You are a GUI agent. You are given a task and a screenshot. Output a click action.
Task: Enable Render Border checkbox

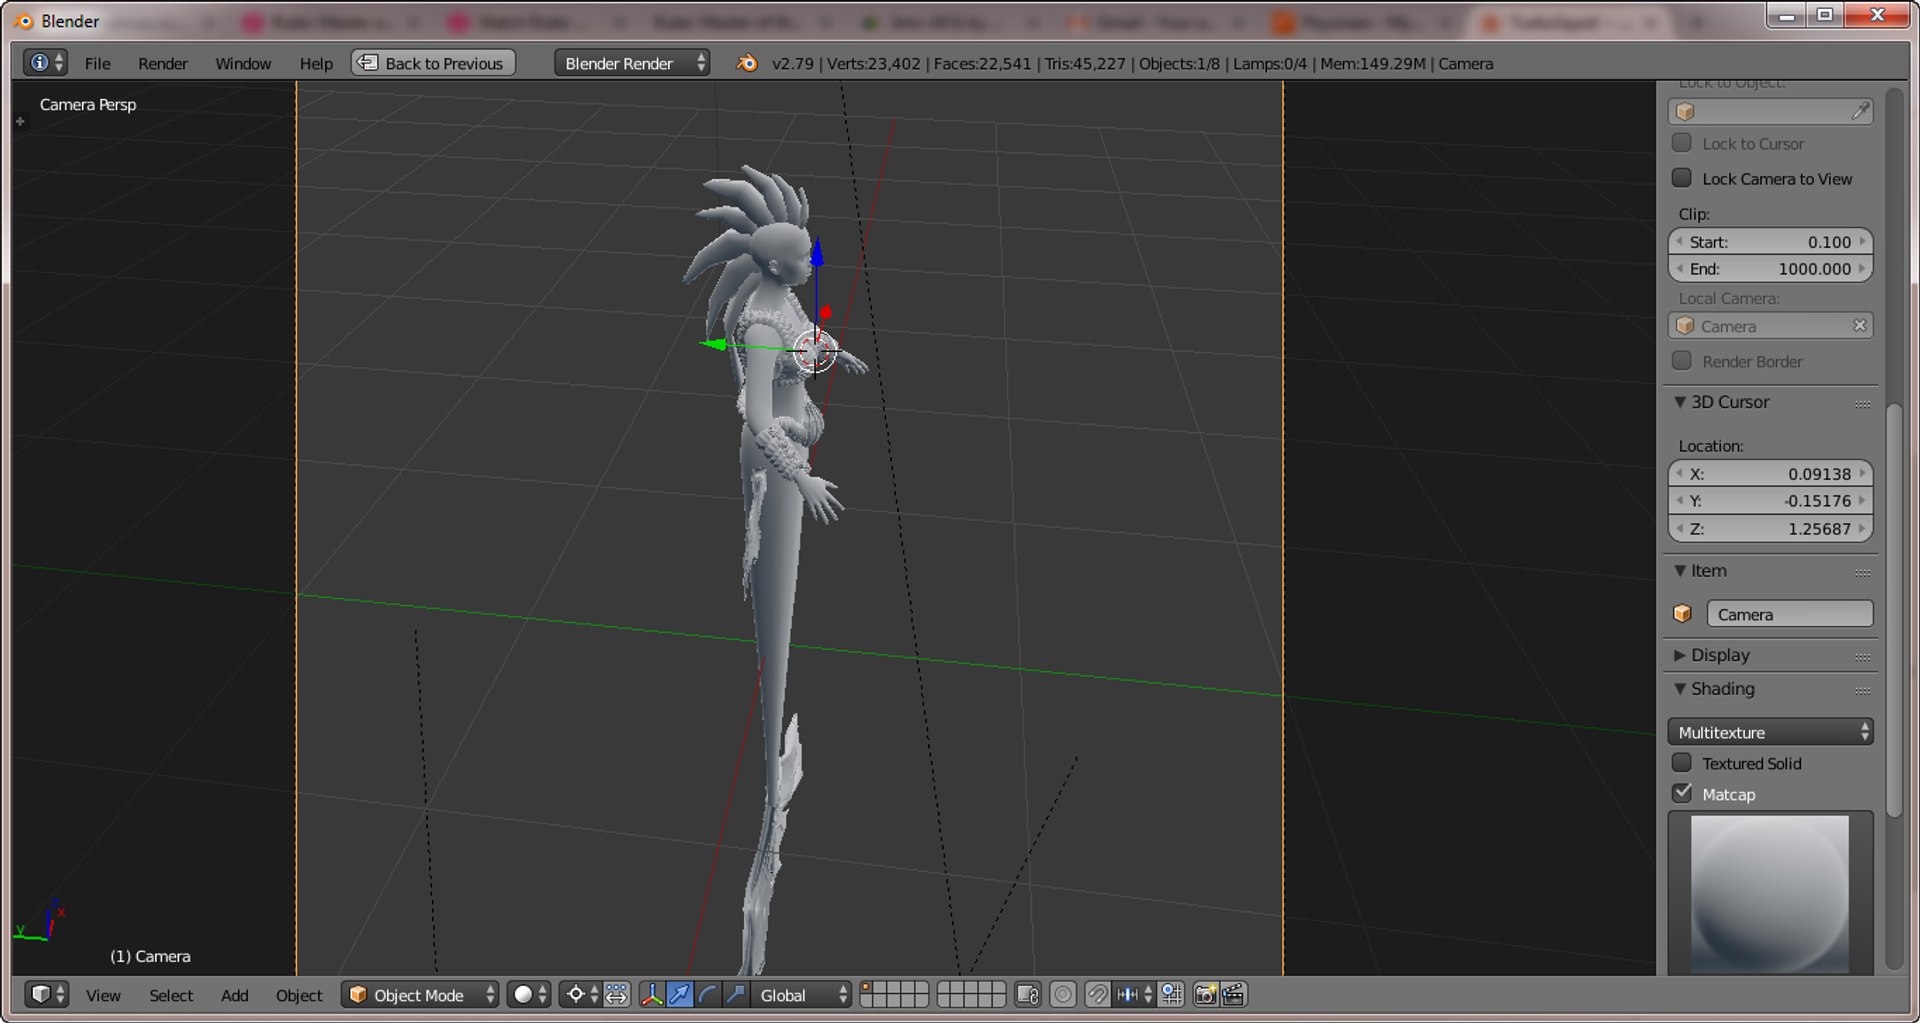[1682, 361]
